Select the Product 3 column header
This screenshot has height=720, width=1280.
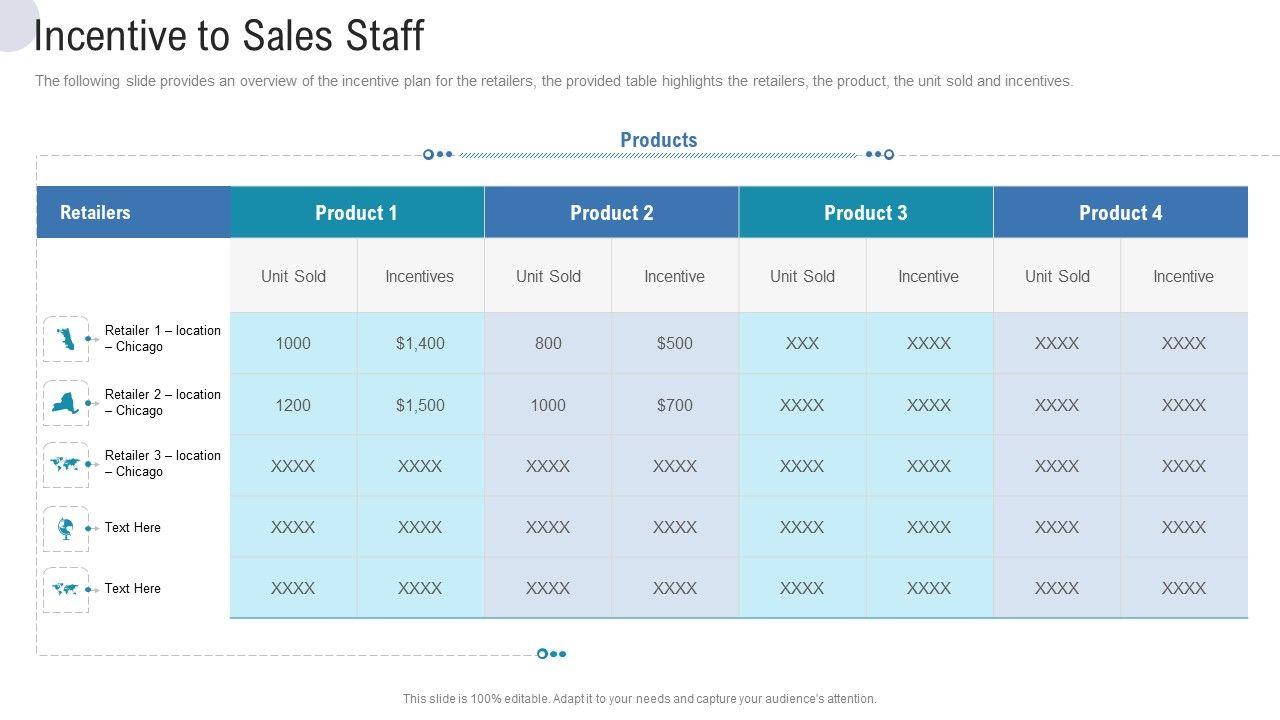pos(866,212)
